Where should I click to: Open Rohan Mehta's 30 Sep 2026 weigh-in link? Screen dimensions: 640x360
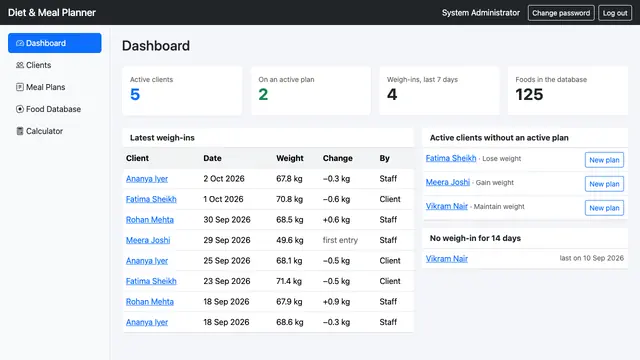tap(150, 220)
